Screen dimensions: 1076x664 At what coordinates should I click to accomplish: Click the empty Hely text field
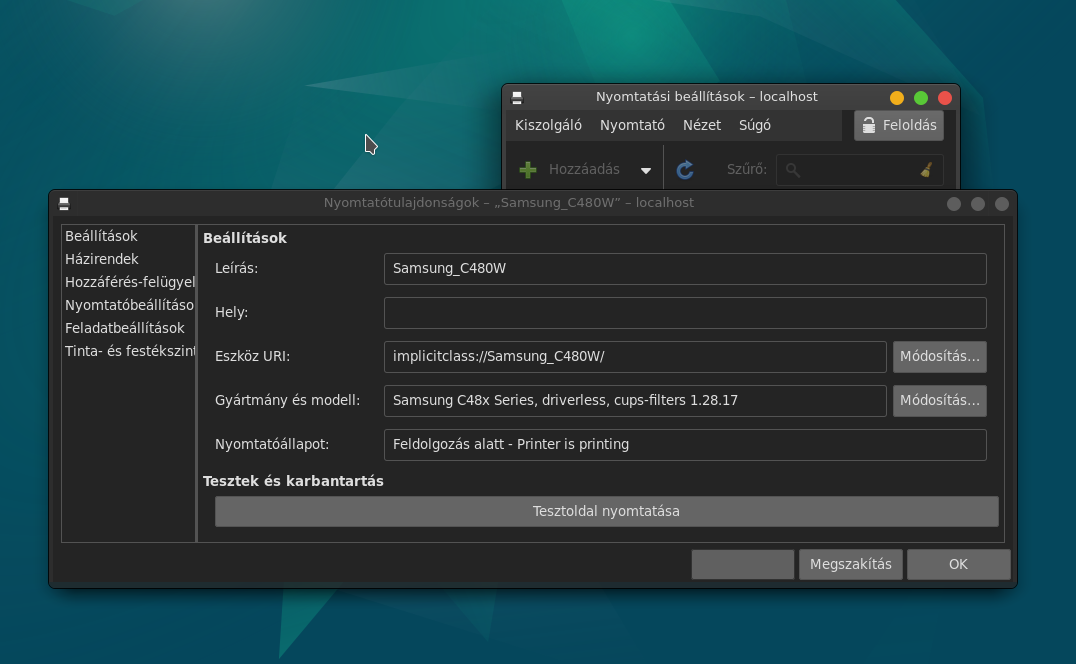point(685,313)
